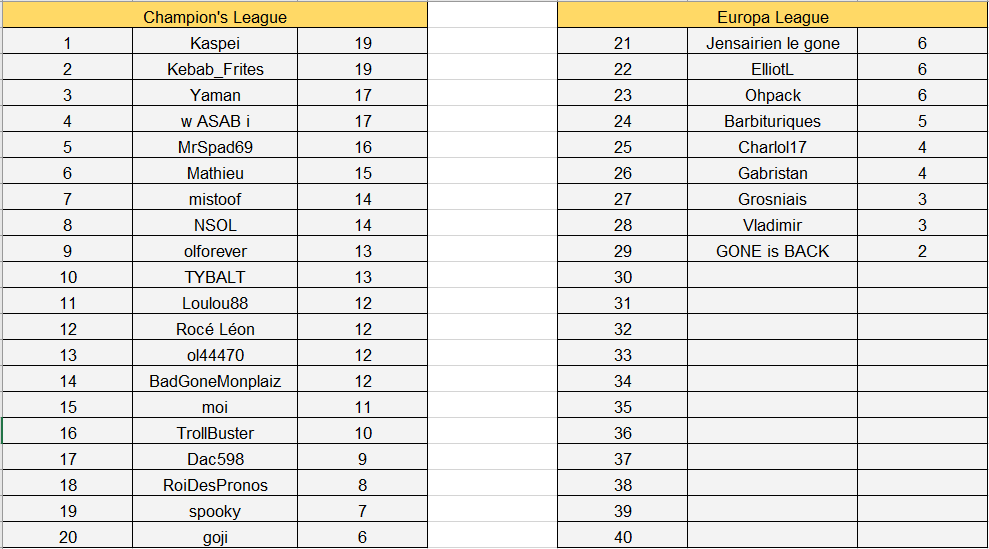Click the cell with player Yaman
The width and height of the screenshot is (989, 549).
coord(214,95)
